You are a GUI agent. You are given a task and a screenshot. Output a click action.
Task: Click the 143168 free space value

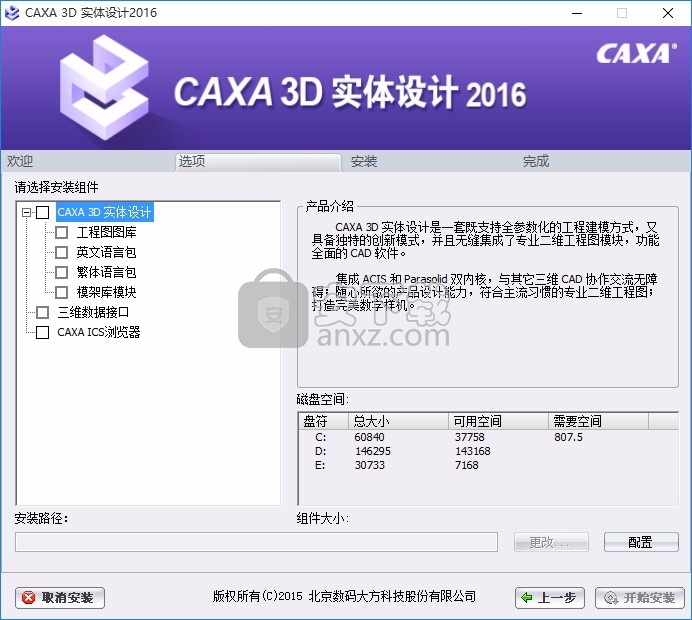point(473,451)
